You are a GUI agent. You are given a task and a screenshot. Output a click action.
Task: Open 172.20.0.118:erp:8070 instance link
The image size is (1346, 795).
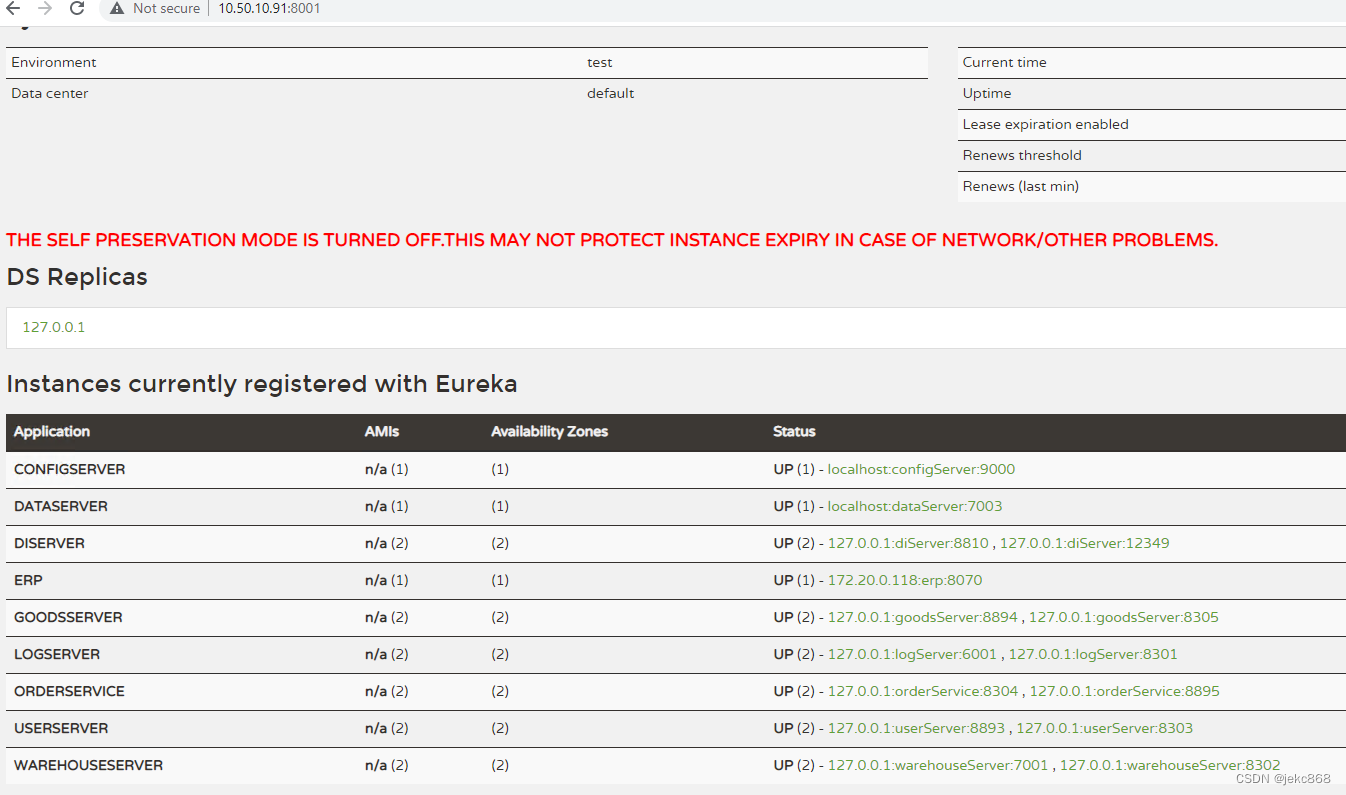click(x=905, y=580)
